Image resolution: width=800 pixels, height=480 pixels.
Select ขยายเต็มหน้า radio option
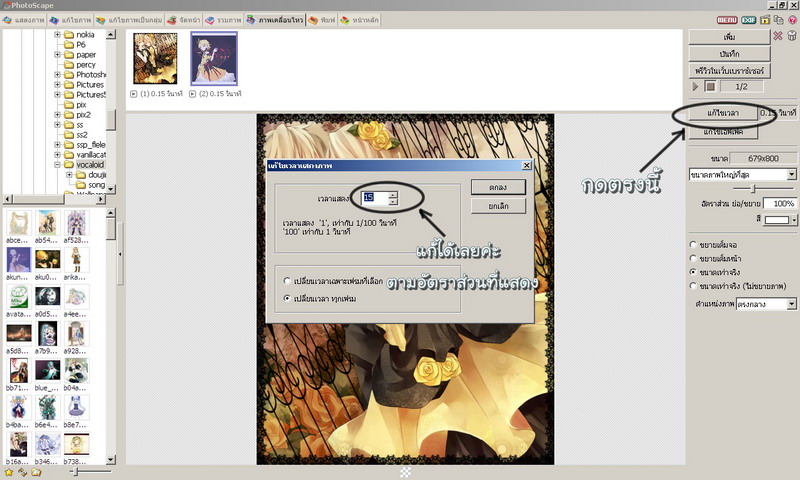[693, 259]
